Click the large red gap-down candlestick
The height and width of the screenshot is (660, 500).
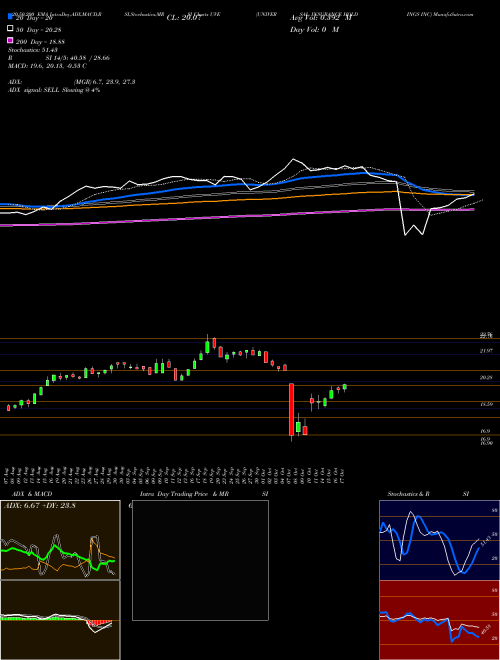pos(291,409)
